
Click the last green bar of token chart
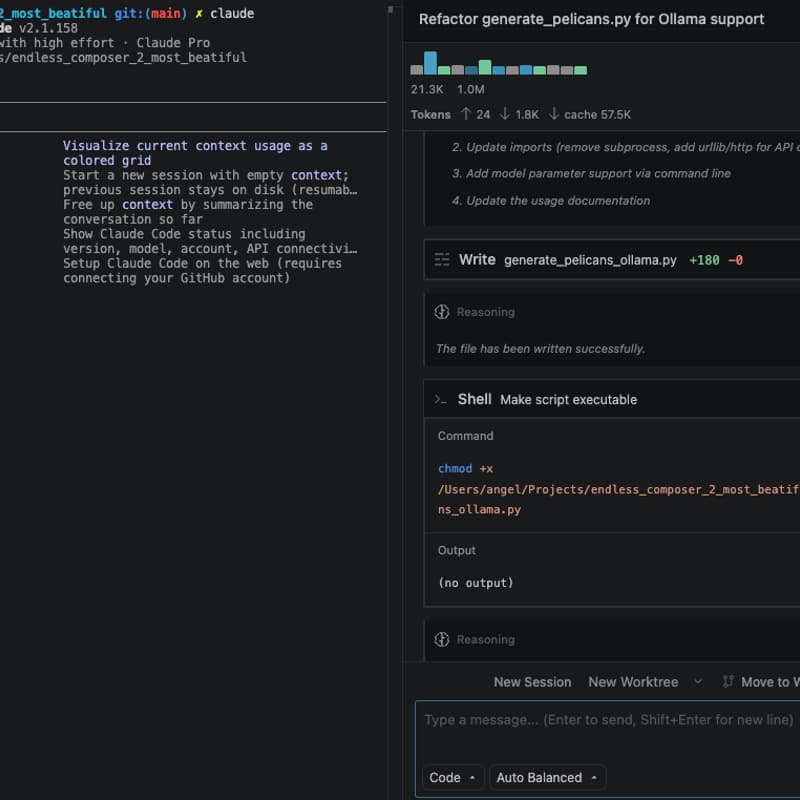(x=581, y=70)
